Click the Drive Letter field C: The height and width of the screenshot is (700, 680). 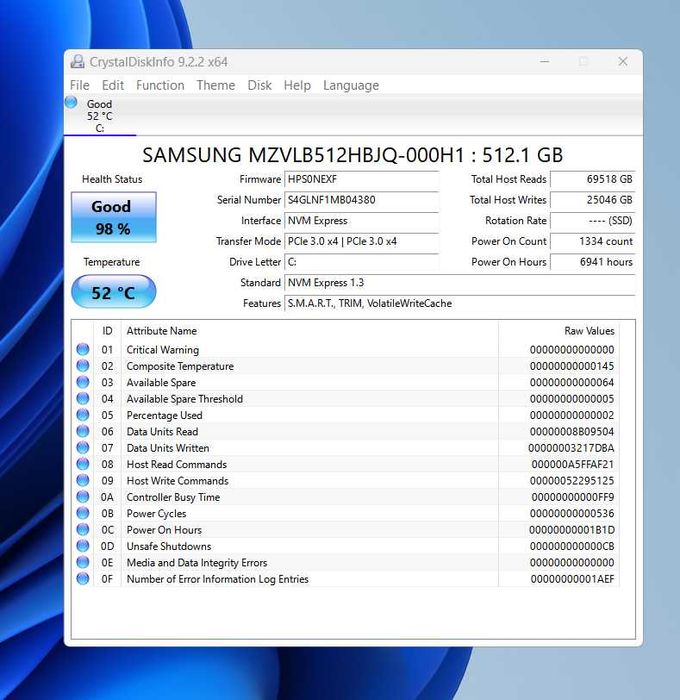[362, 262]
